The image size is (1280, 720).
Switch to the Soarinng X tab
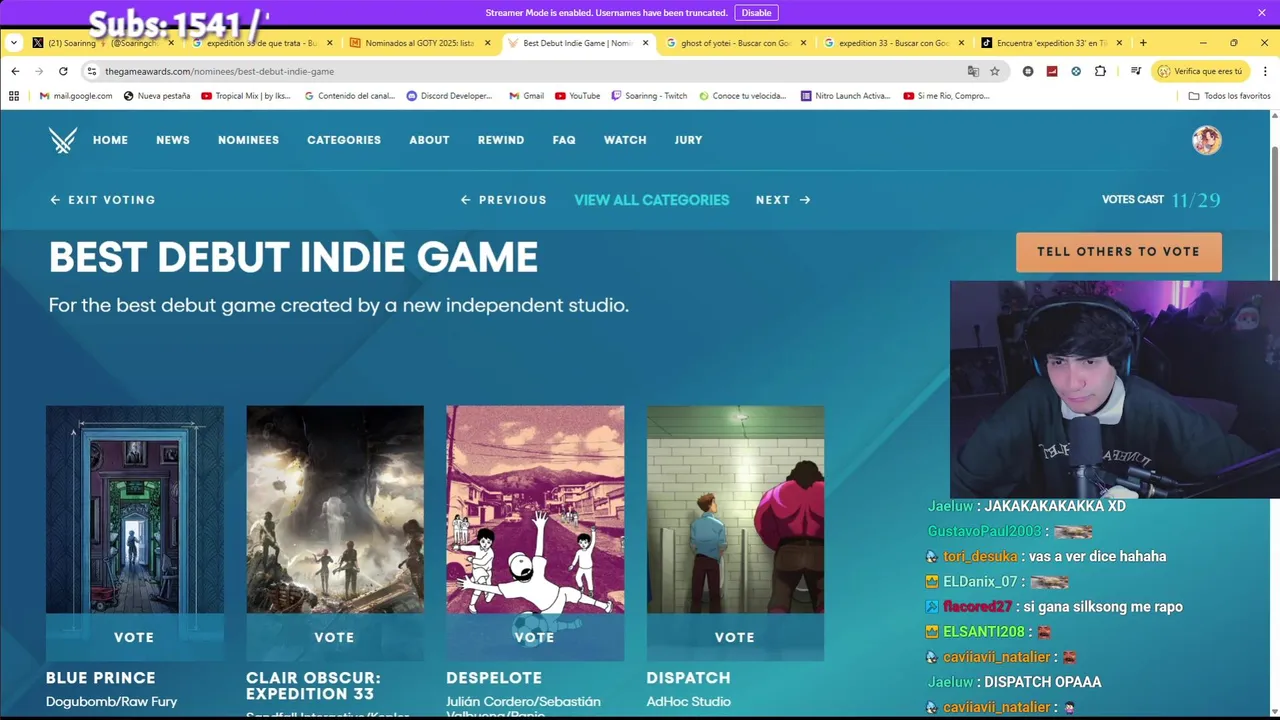tap(104, 43)
